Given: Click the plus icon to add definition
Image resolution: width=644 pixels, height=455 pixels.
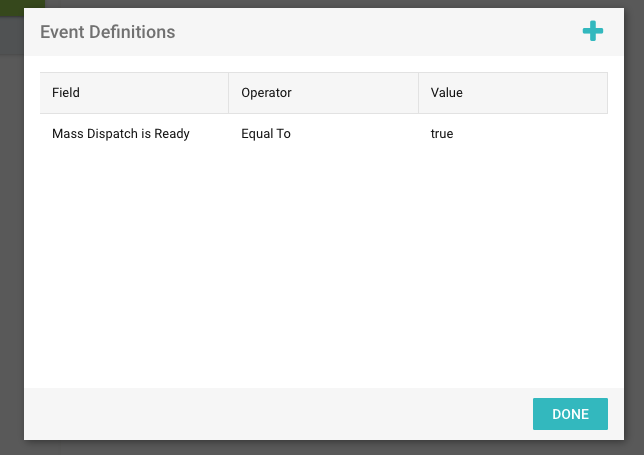Looking at the screenshot, I should click(x=593, y=32).
